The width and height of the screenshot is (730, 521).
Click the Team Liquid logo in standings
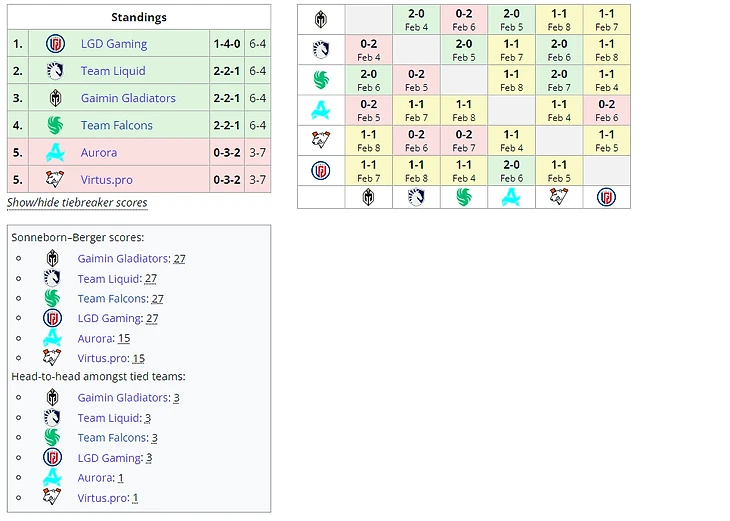pos(55,71)
